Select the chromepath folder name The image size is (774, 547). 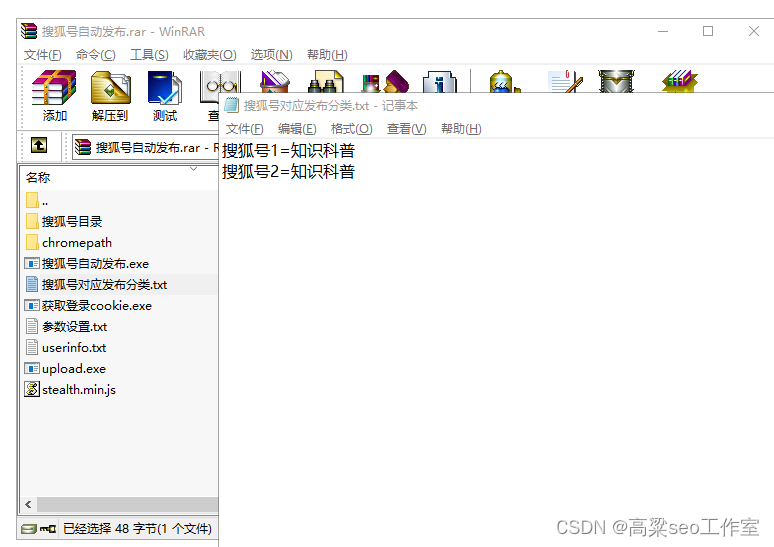click(x=77, y=243)
